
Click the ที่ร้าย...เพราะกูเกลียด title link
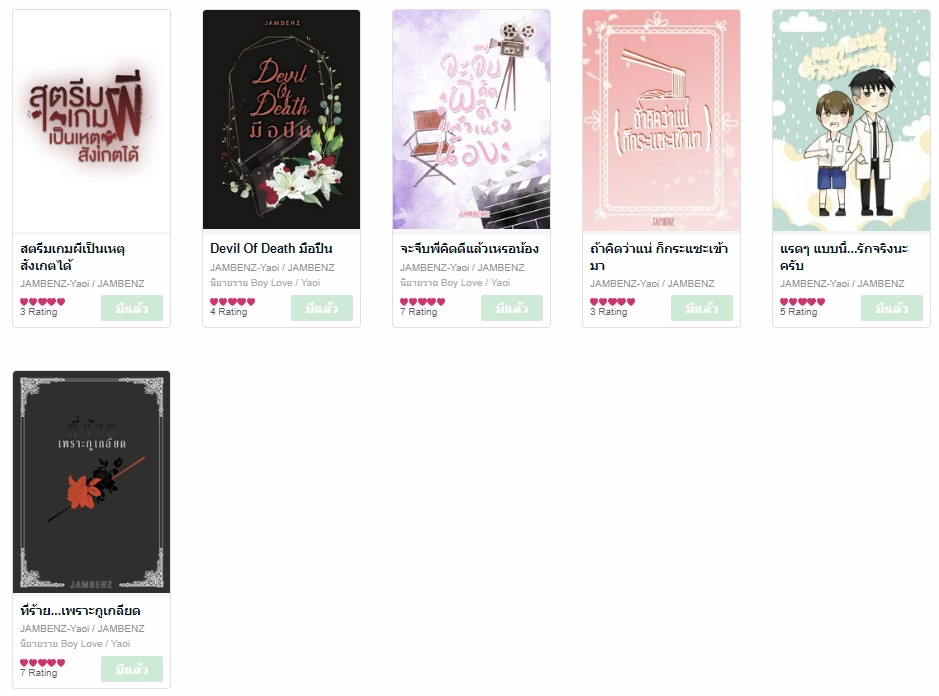click(x=80, y=611)
